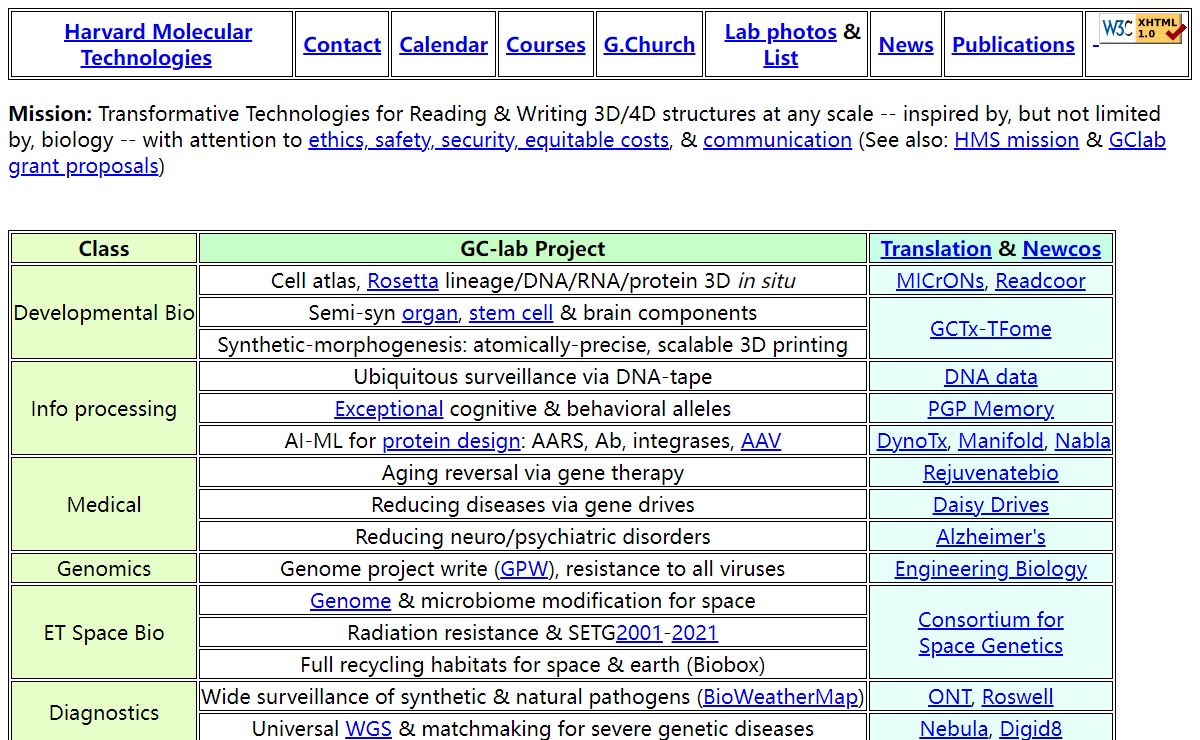Open the Digid8 link
Image resolution: width=1200 pixels, height=740 pixels.
(1031, 729)
